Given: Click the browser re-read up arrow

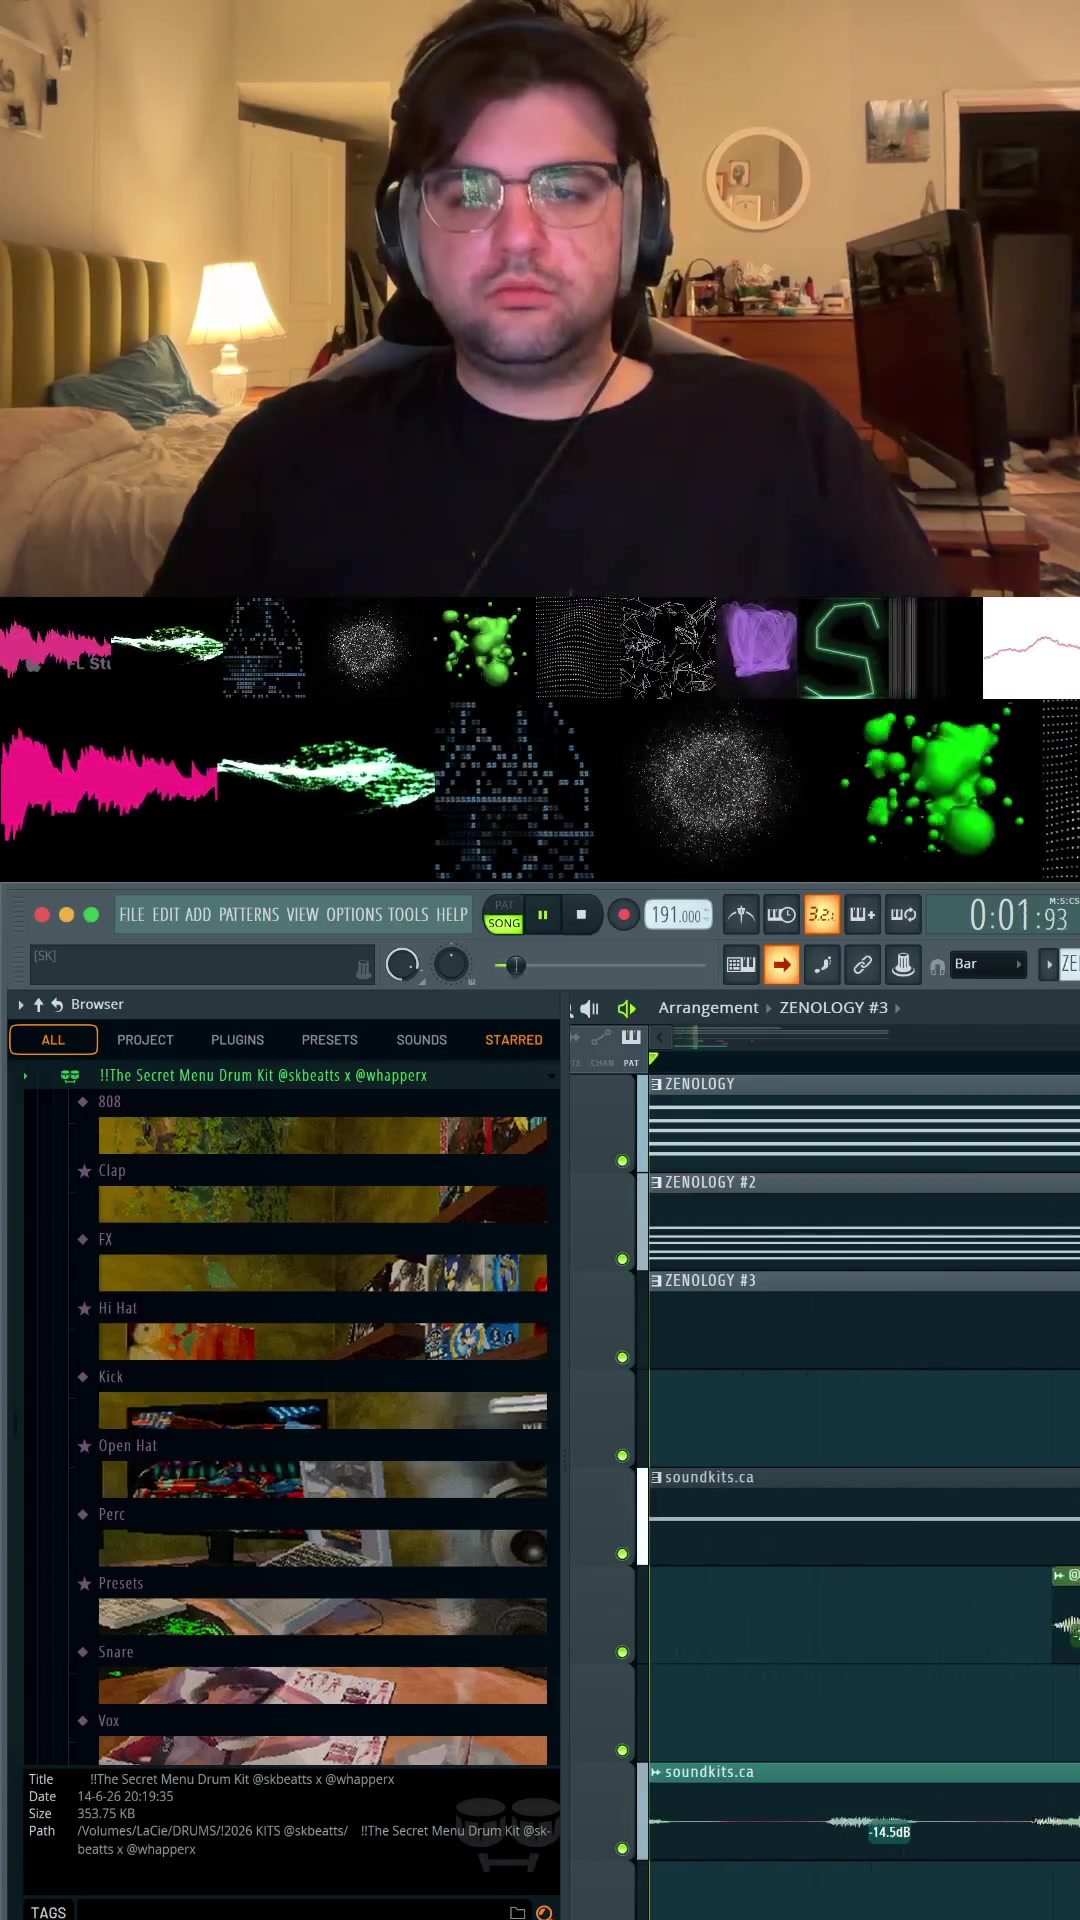Looking at the screenshot, I should (x=39, y=1005).
